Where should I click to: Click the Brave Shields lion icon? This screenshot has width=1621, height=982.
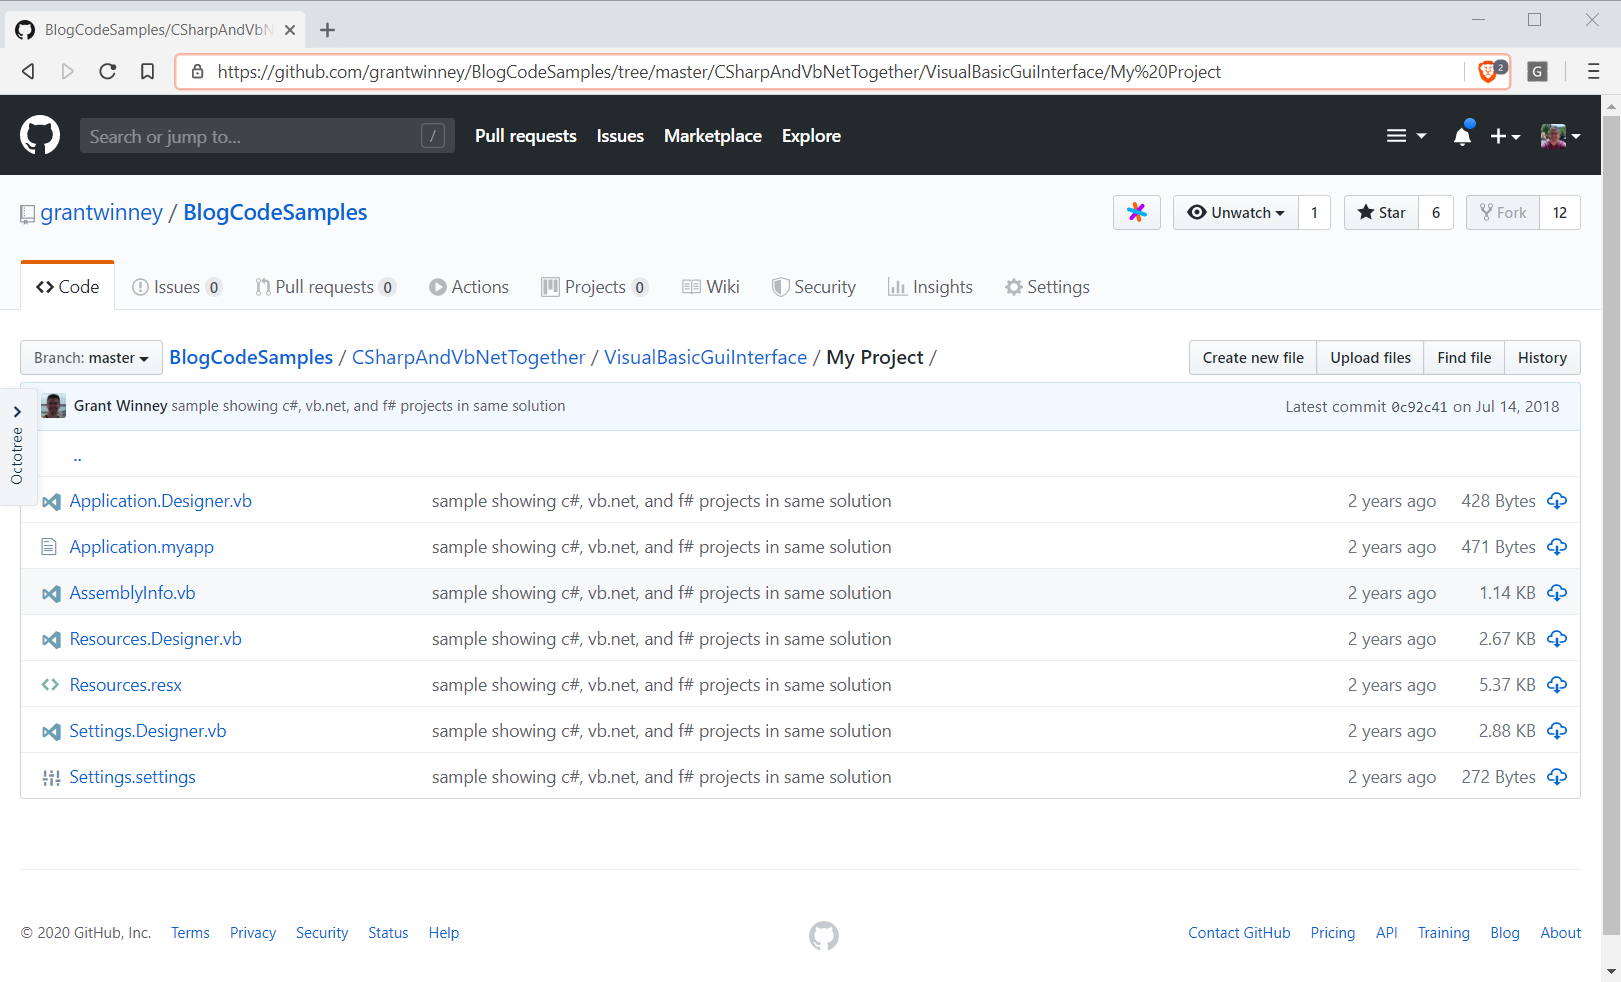(x=1488, y=71)
